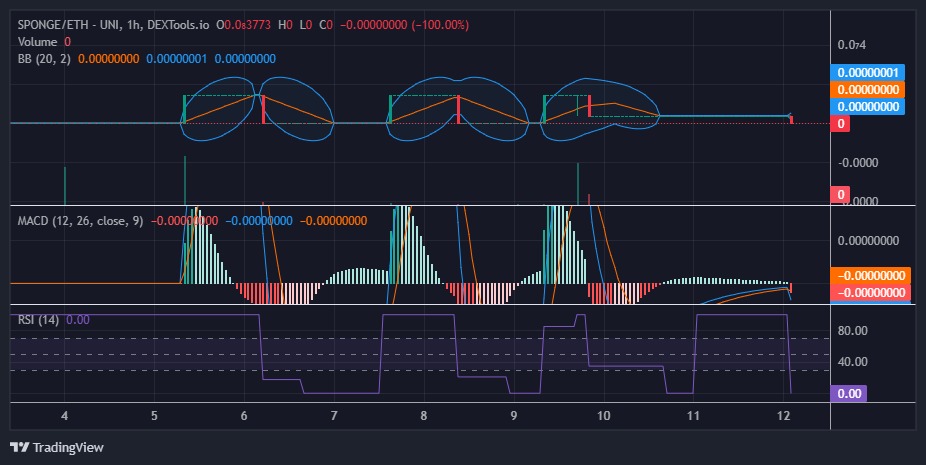Click the red last-price 0 axis tag

(840, 123)
